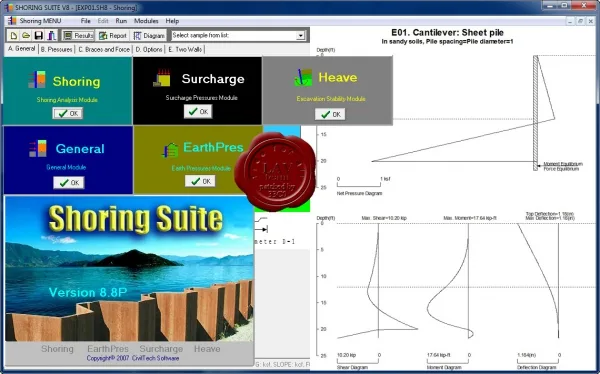Open the Run menu

121,21
